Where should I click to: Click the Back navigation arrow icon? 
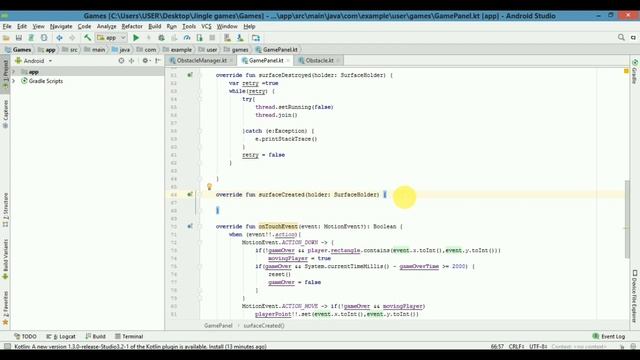pos(60,38)
